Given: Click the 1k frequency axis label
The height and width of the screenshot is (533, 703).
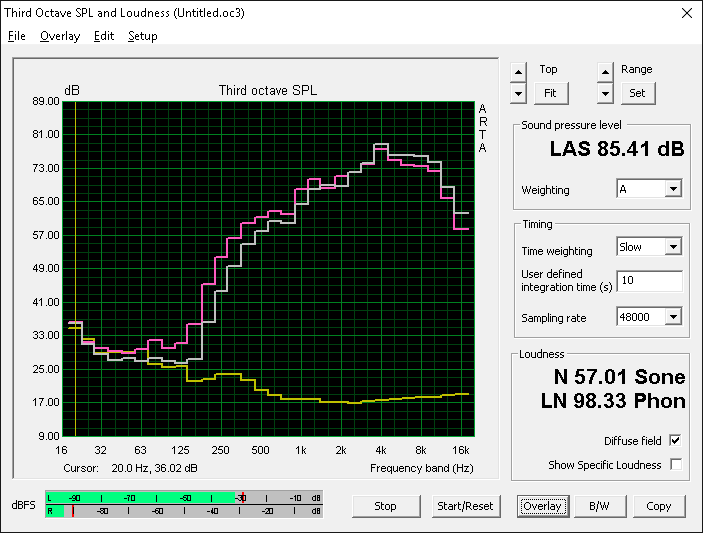Looking at the screenshot, I should coord(301,450).
